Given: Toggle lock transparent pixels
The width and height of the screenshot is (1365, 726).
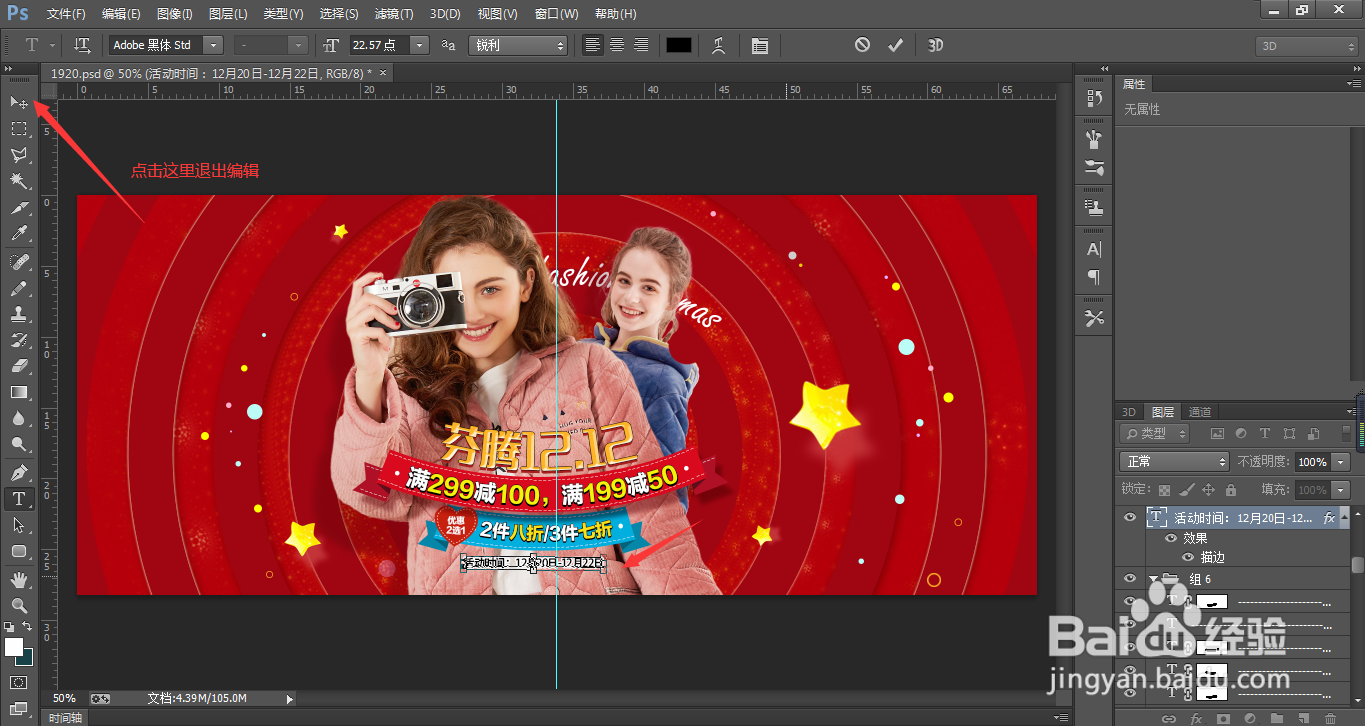Looking at the screenshot, I should pos(1164,490).
